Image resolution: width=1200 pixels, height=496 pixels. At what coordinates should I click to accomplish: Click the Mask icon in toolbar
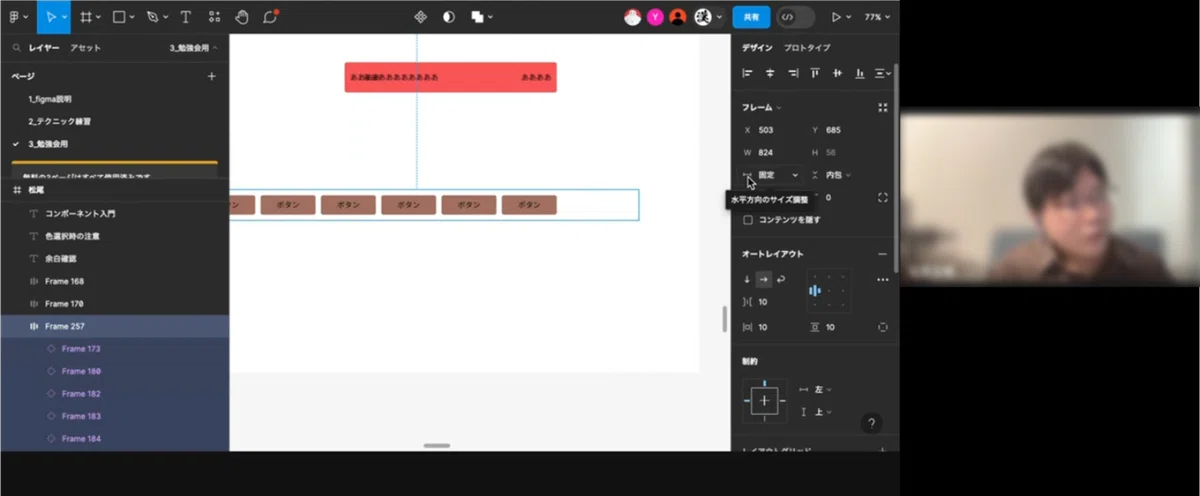449,17
